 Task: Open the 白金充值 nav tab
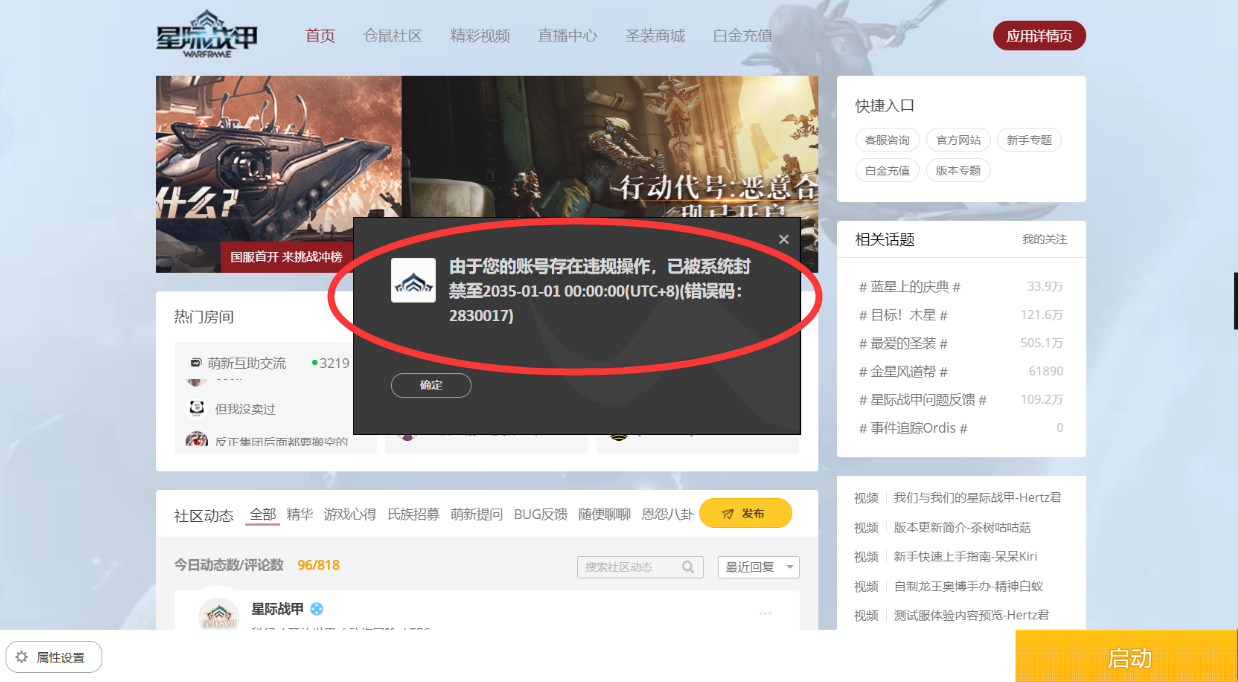point(742,36)
